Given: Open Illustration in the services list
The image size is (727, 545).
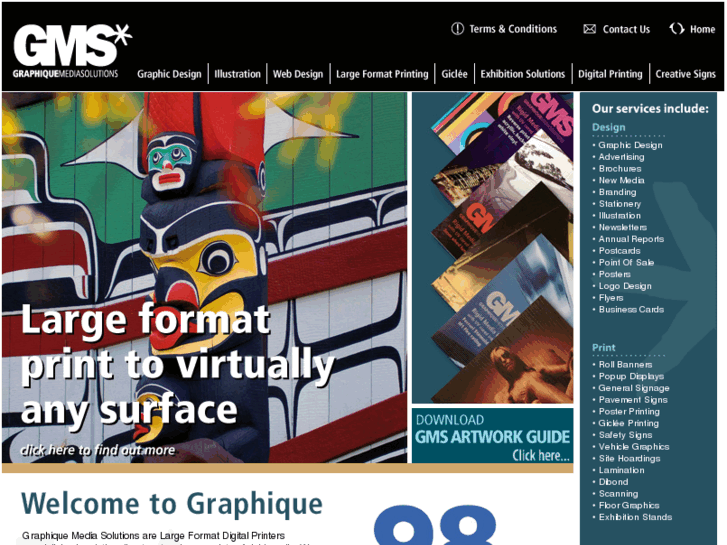Looking at the screenshot, I should click(x=619, y=216).
